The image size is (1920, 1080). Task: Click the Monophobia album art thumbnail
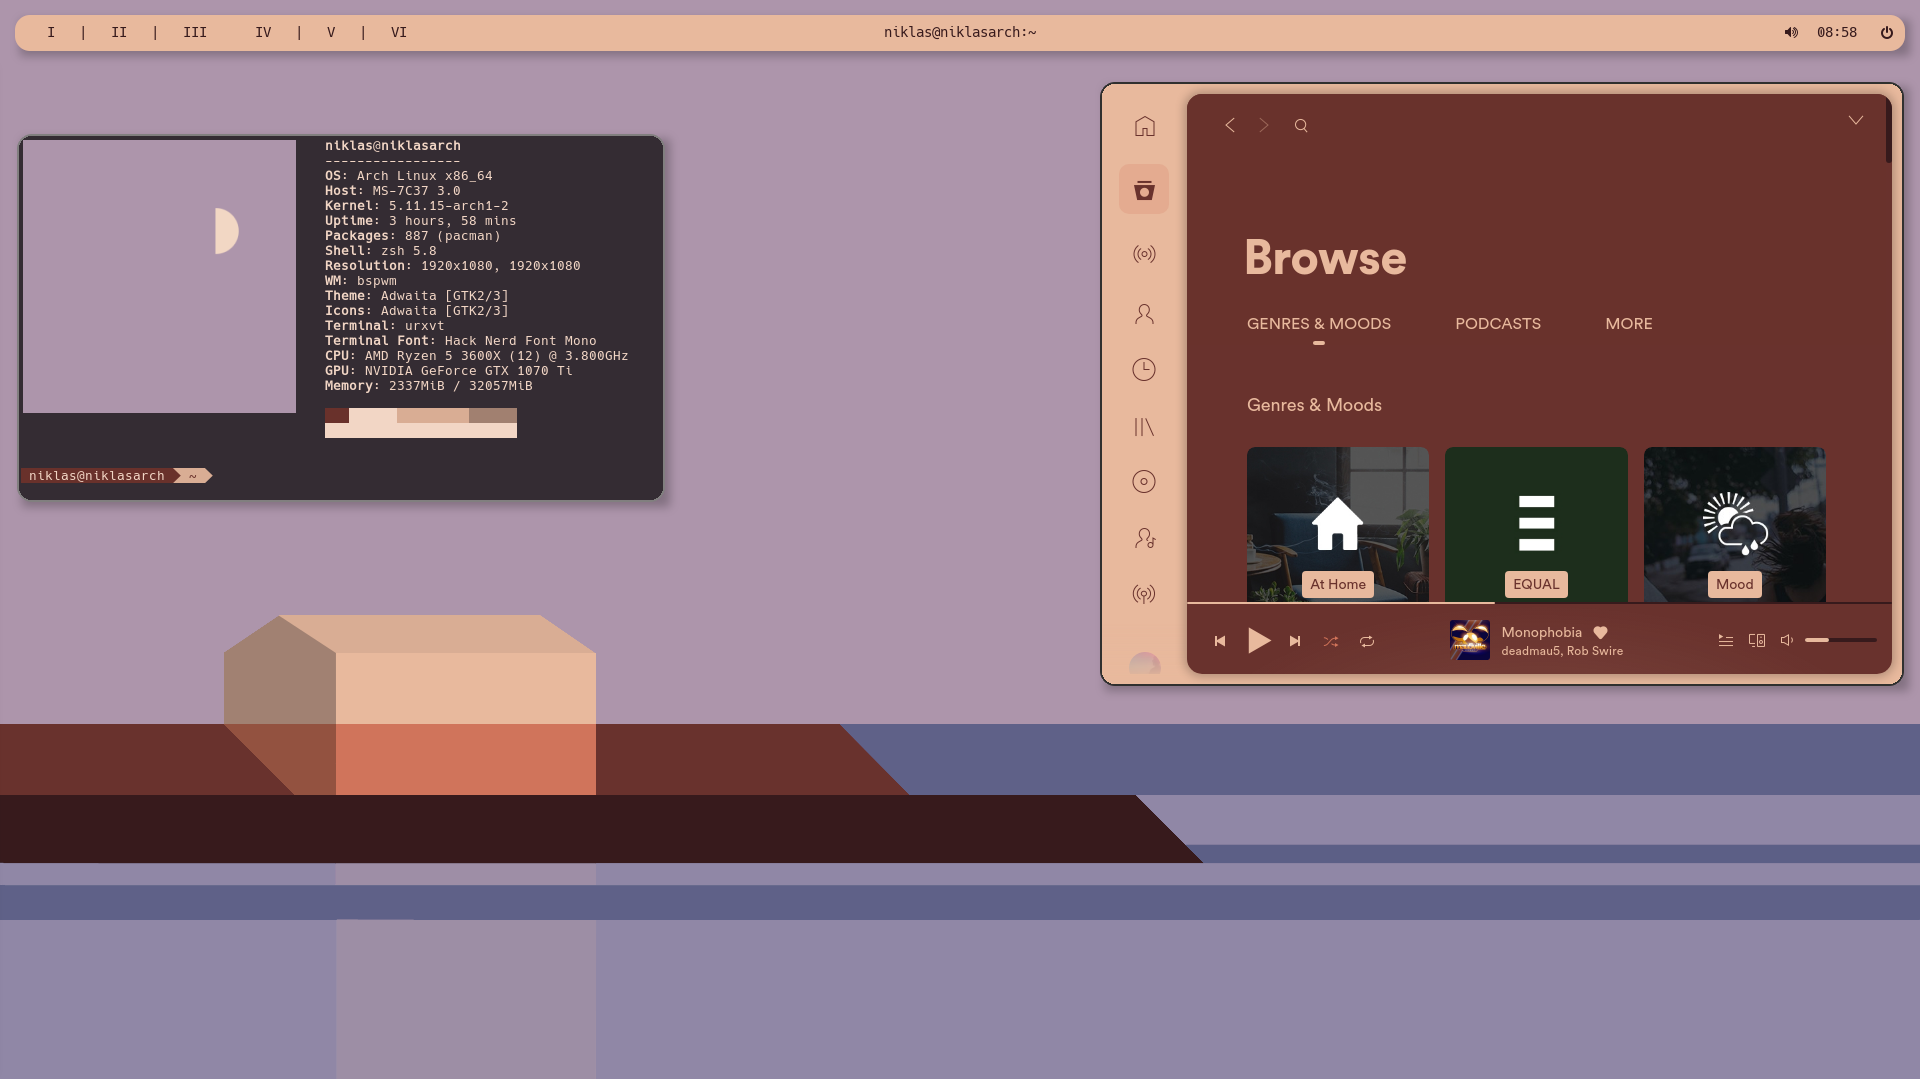(x=1469, y=640)
